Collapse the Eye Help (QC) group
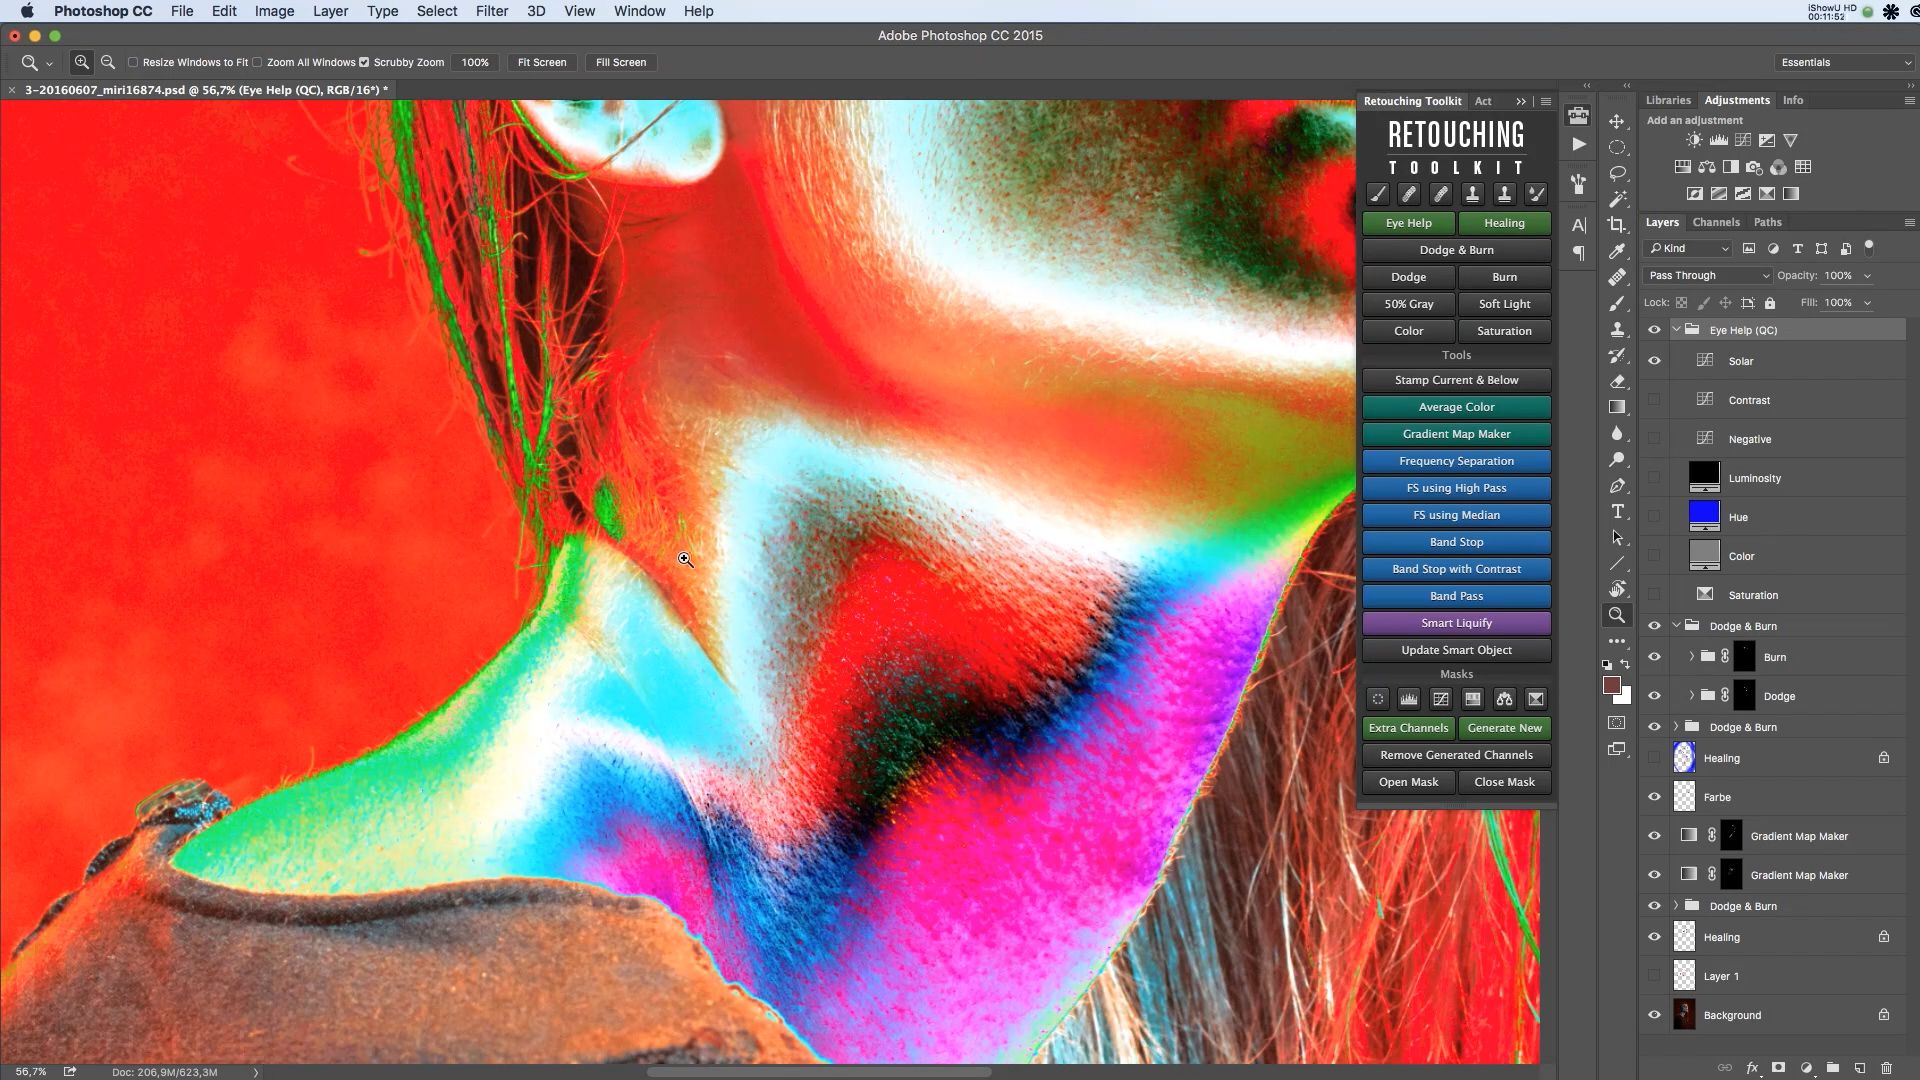1920x1080 pixels. pos(1676,330)
